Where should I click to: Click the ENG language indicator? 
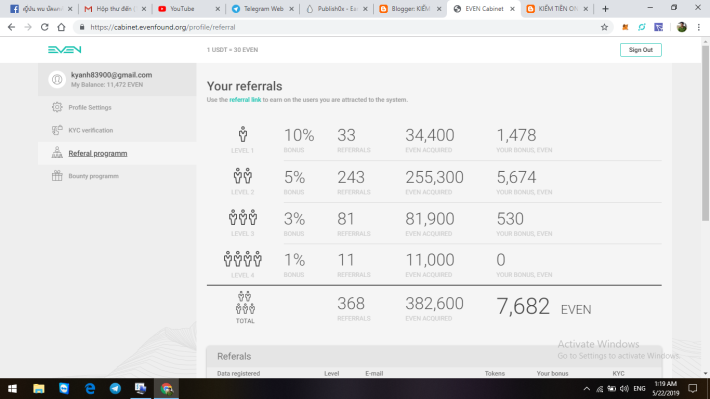[639, 389]
